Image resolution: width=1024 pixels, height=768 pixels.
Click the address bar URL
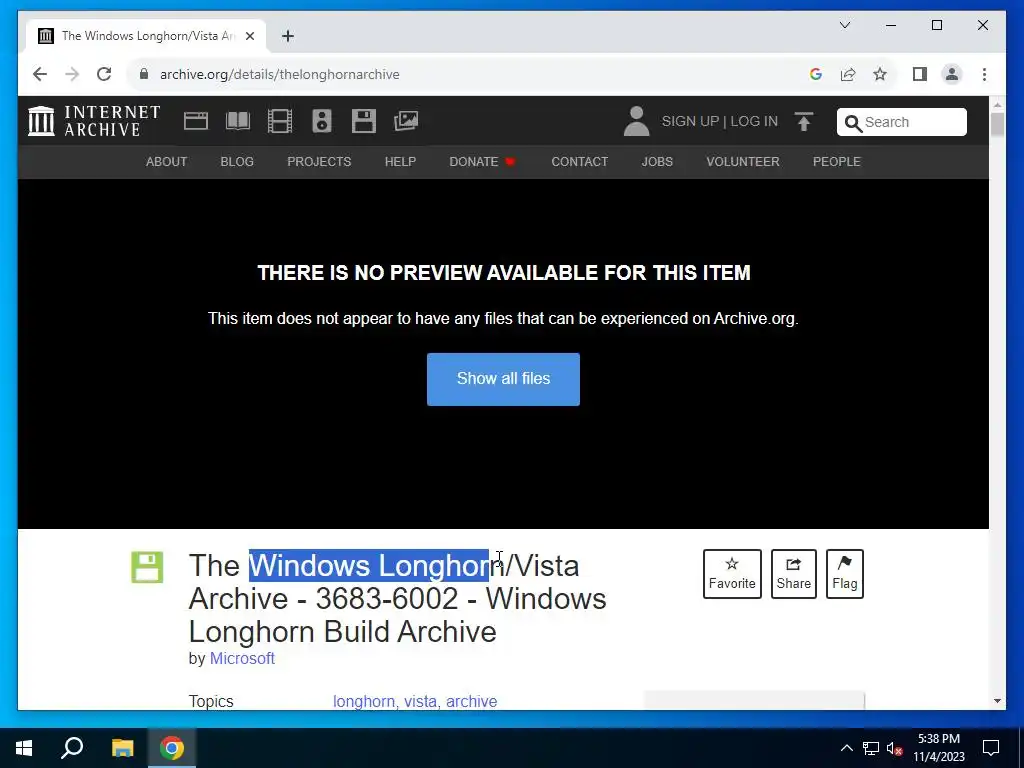coord(280,74)
